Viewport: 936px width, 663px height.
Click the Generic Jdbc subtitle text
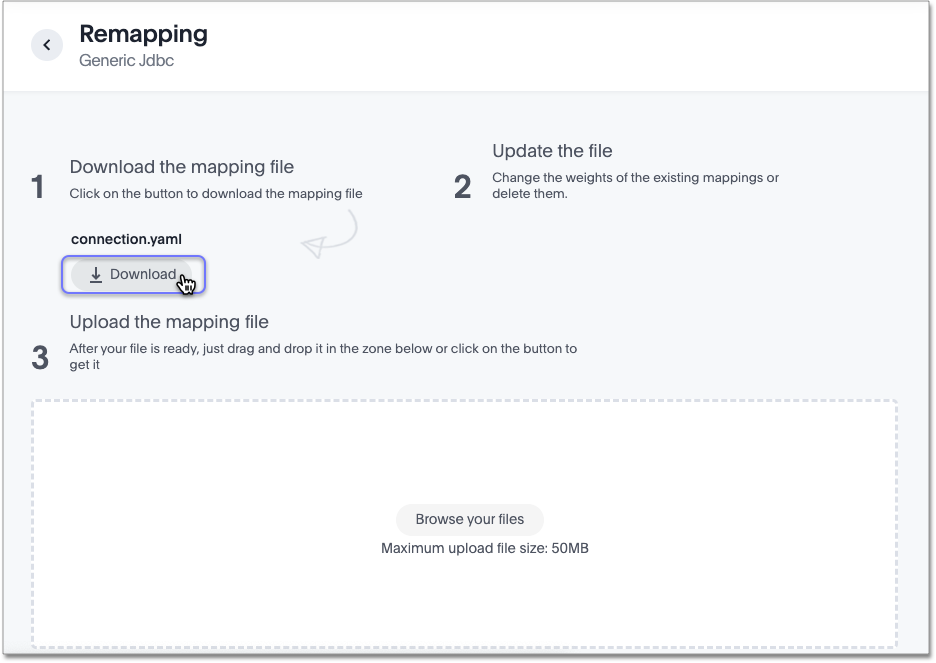click(x=126, y=60)
